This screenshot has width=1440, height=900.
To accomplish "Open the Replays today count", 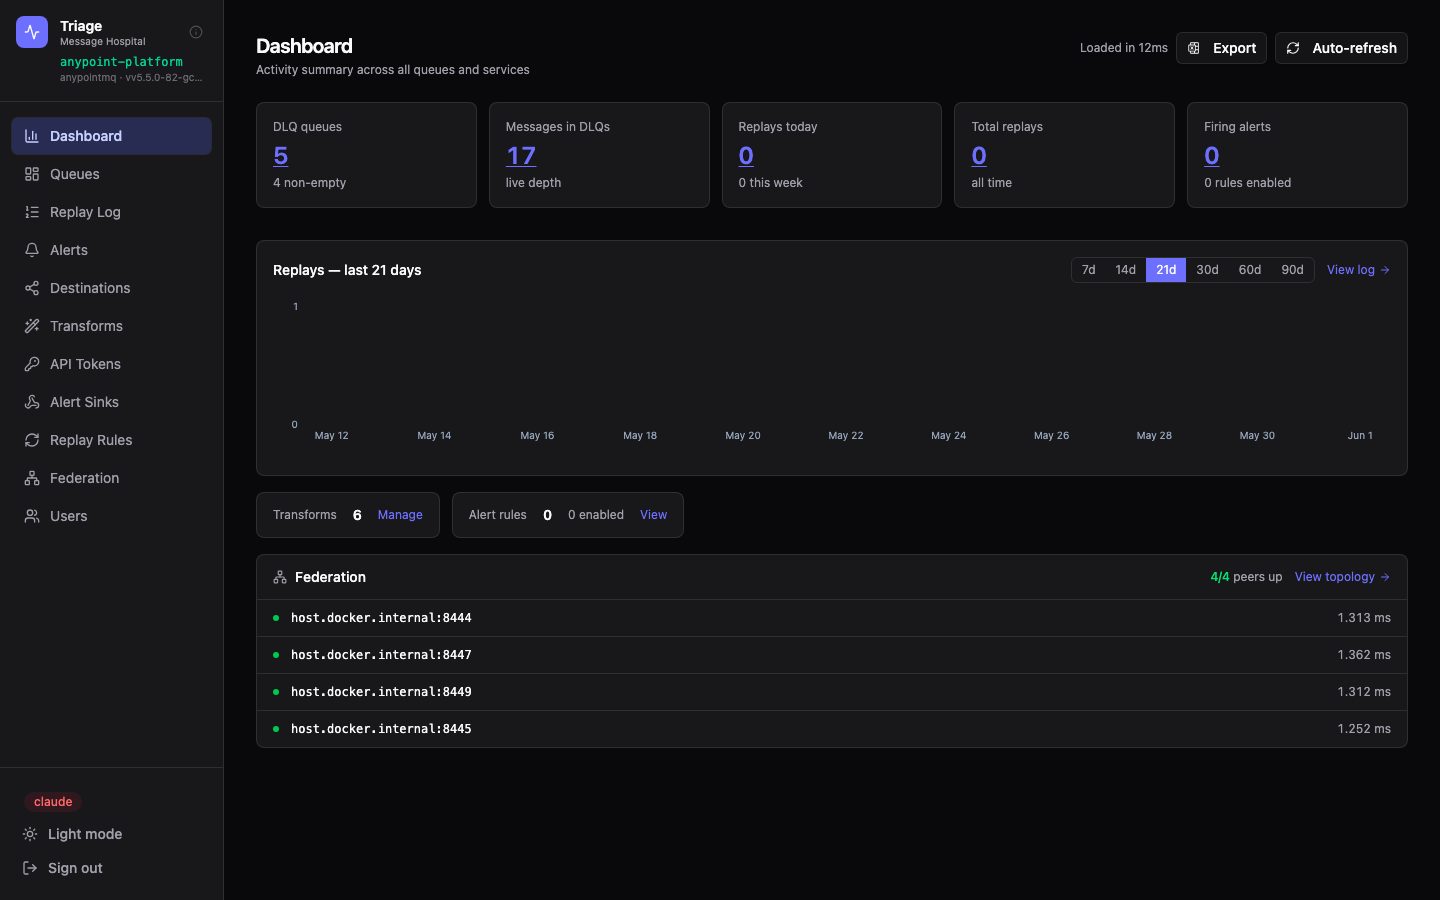I will tap(746, 156).
